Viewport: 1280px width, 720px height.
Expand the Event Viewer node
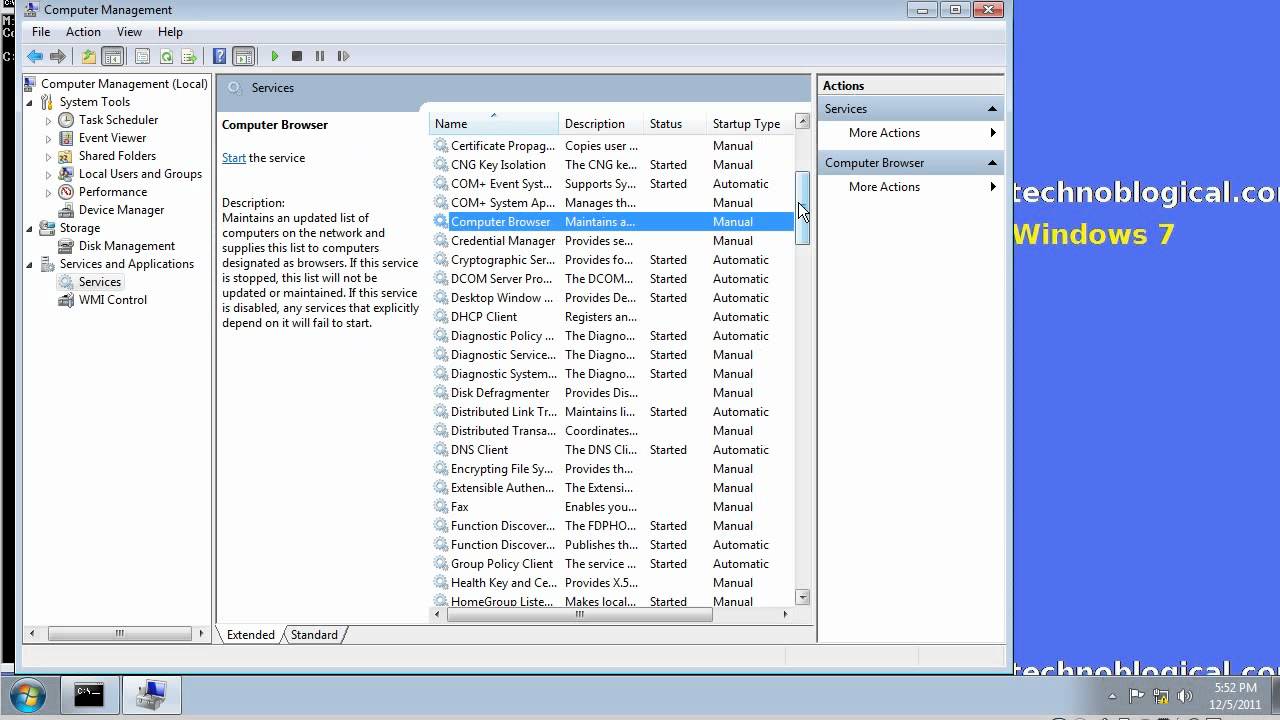tap(48, 138)
